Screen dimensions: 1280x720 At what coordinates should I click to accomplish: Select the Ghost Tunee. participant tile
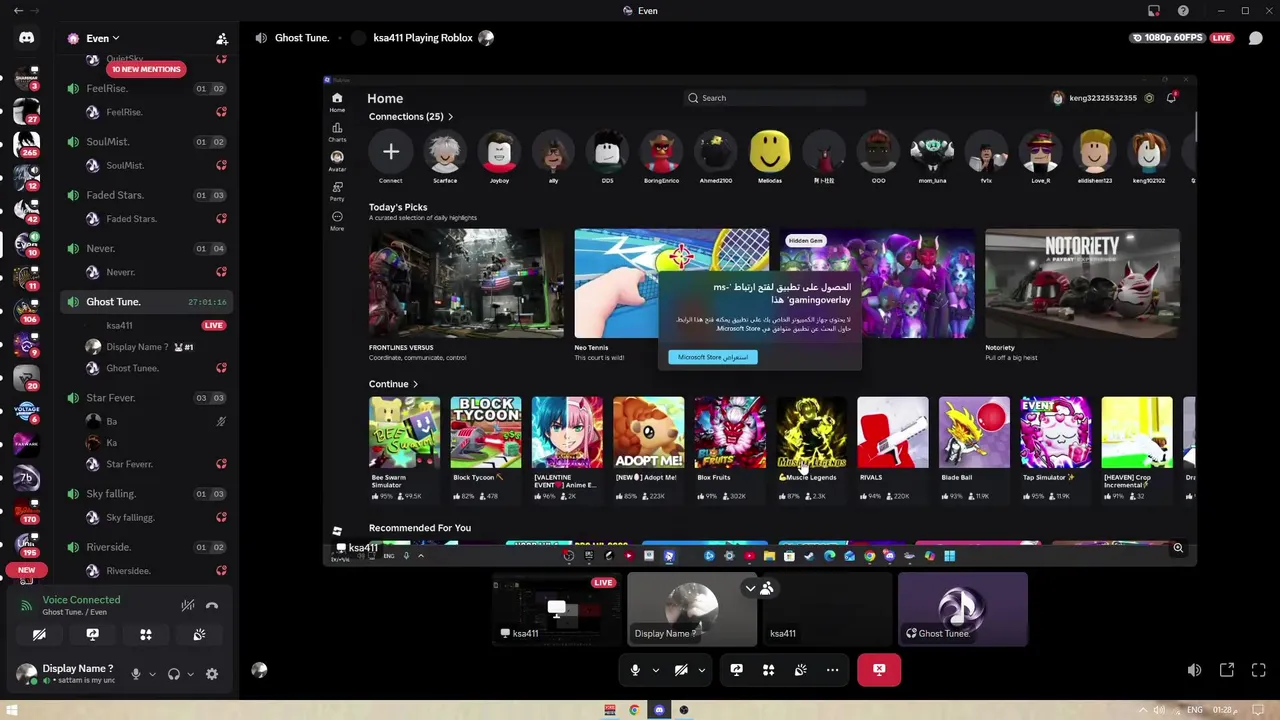click(x=962, y=608)
